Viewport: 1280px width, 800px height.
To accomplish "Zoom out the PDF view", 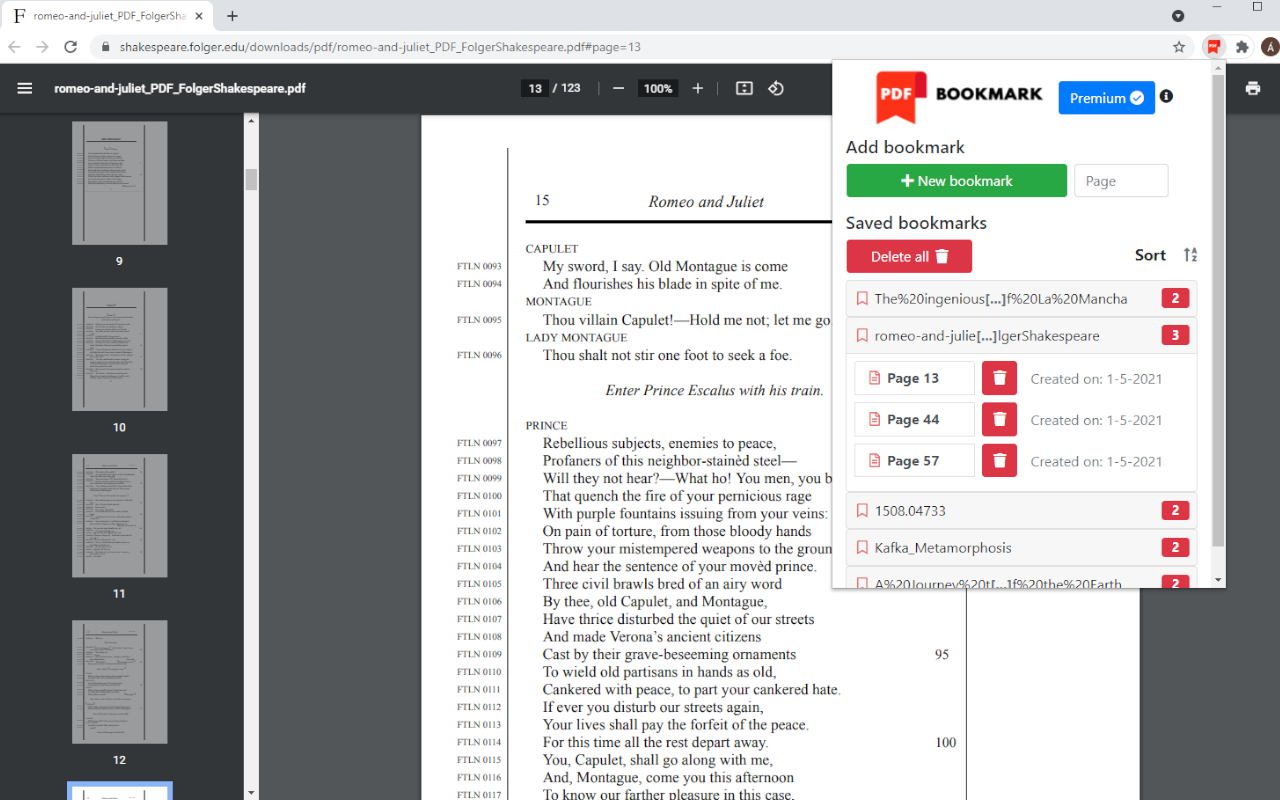I will click(620, 88).
